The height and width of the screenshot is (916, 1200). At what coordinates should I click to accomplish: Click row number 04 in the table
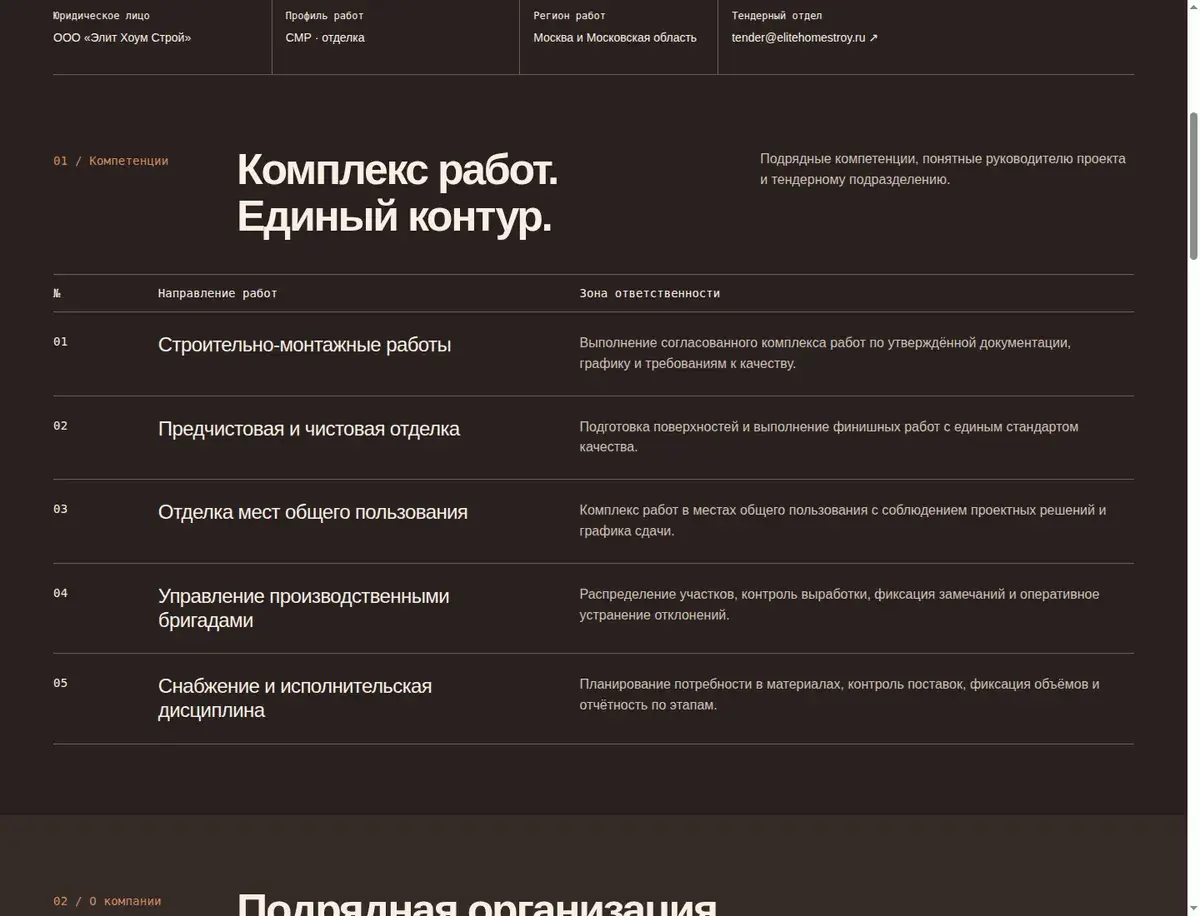click(x=60, y=593)
